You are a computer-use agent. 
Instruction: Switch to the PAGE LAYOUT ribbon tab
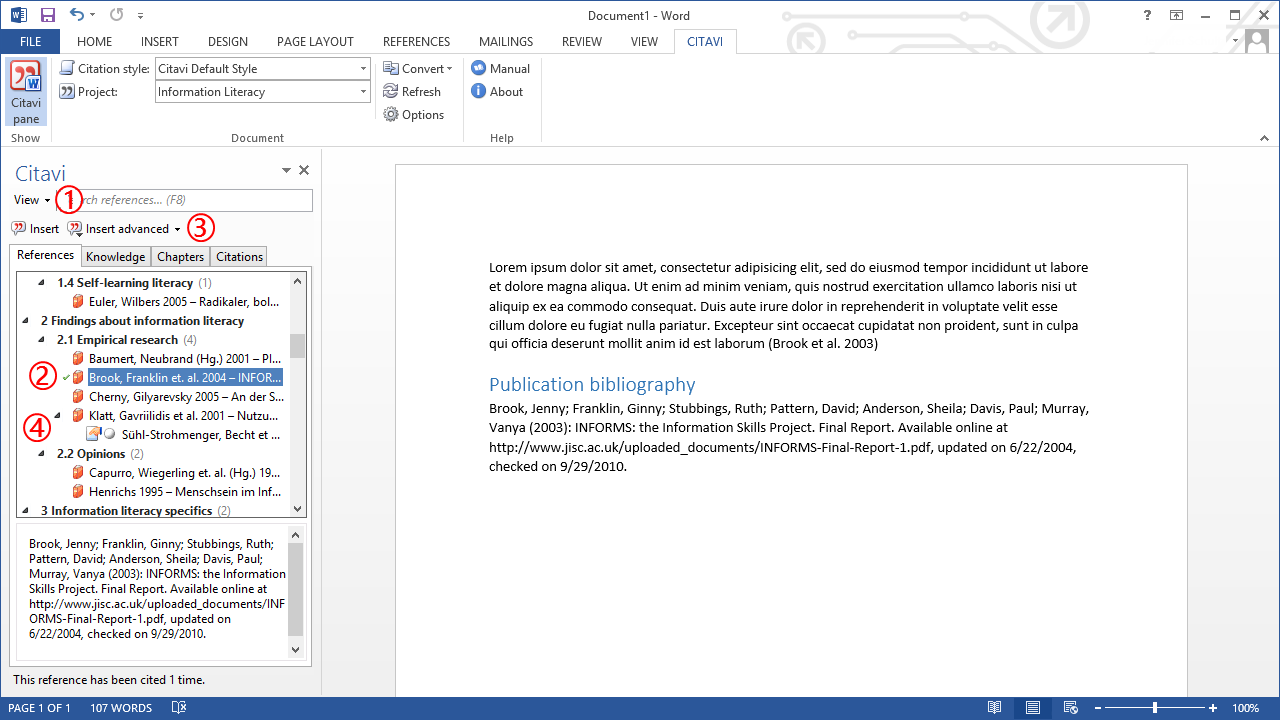pos(315,42)
